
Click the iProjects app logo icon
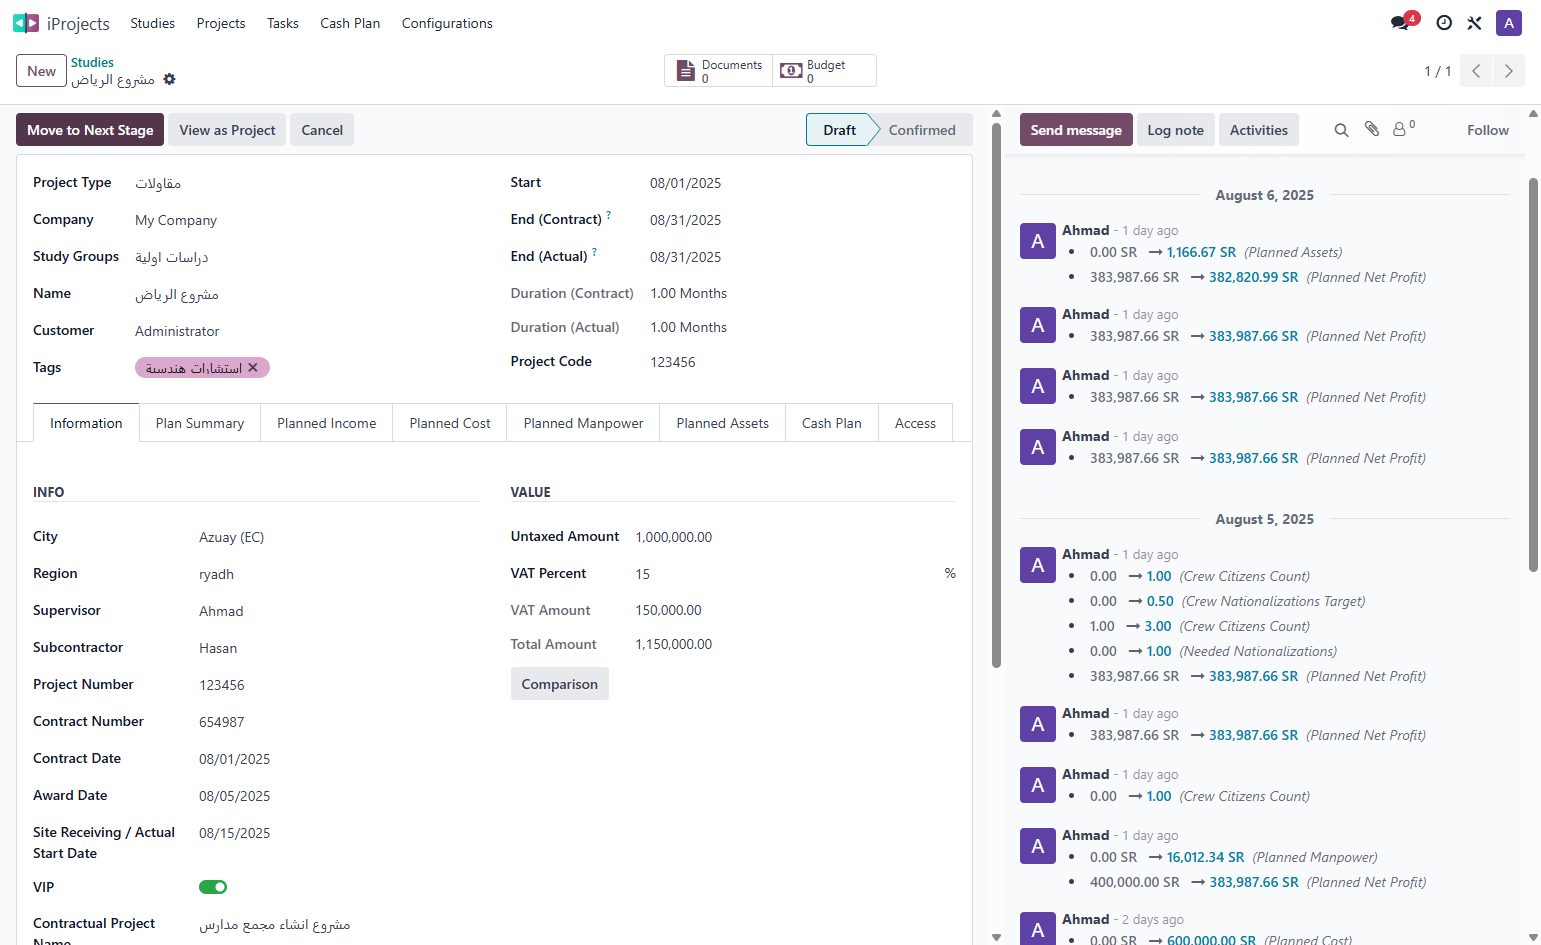pyautogui.click(x=26, y=23)
